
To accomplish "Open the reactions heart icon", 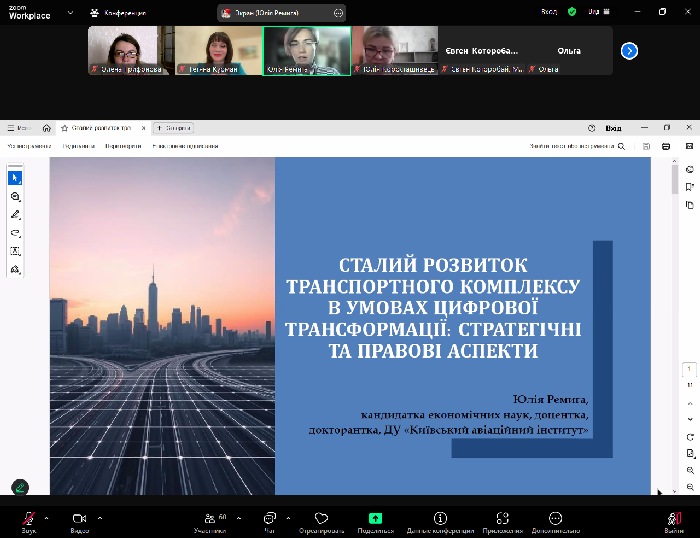I will click(321, 519).
